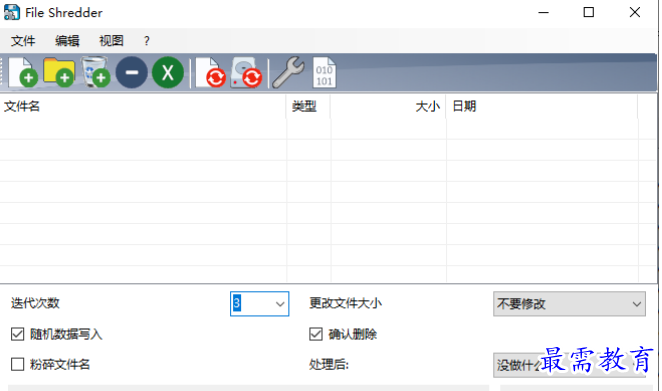Enable the 粉碎文件名 checkbox

[17, 364]
